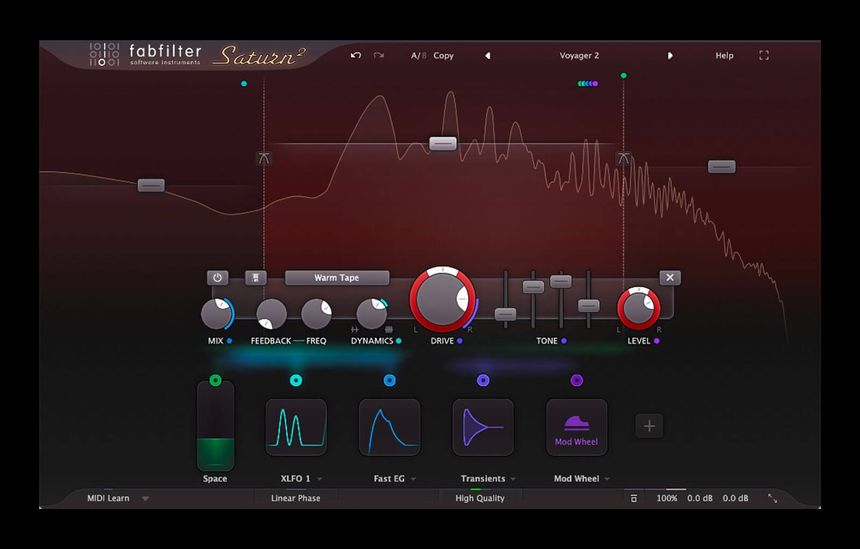
Task: Remove the band with the X button
Action: 670,278
